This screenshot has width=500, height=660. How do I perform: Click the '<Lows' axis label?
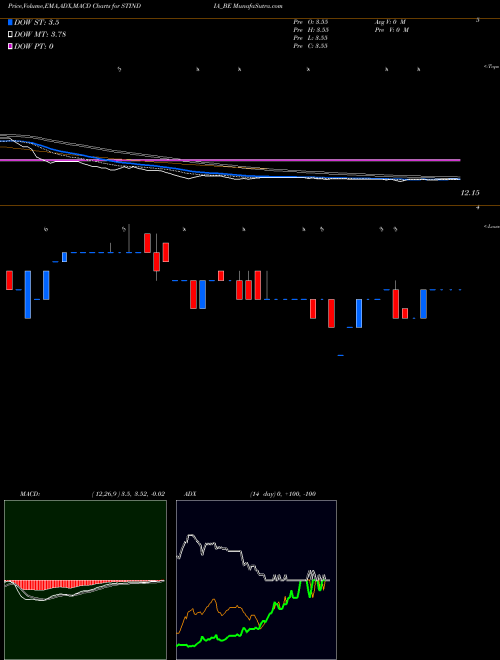(492, 226)
